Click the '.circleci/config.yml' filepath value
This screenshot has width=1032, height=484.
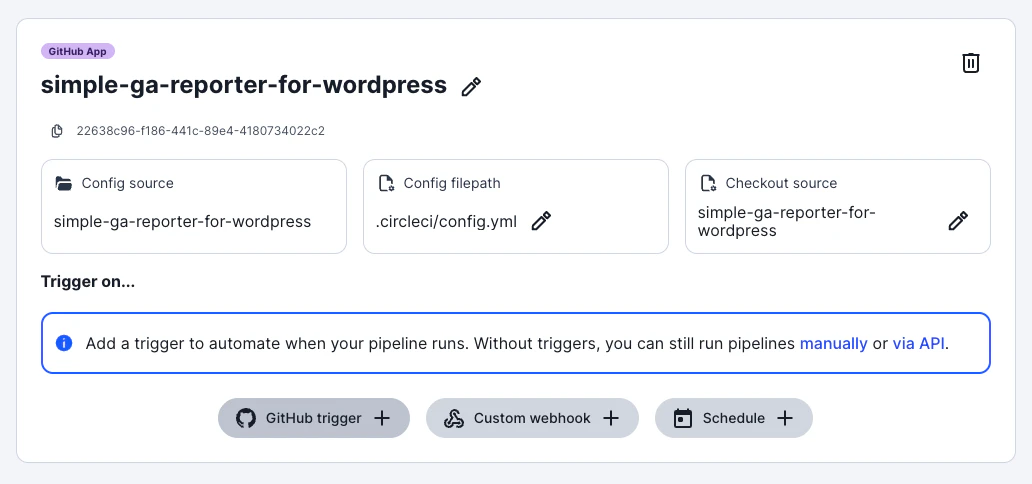[446, 222]
